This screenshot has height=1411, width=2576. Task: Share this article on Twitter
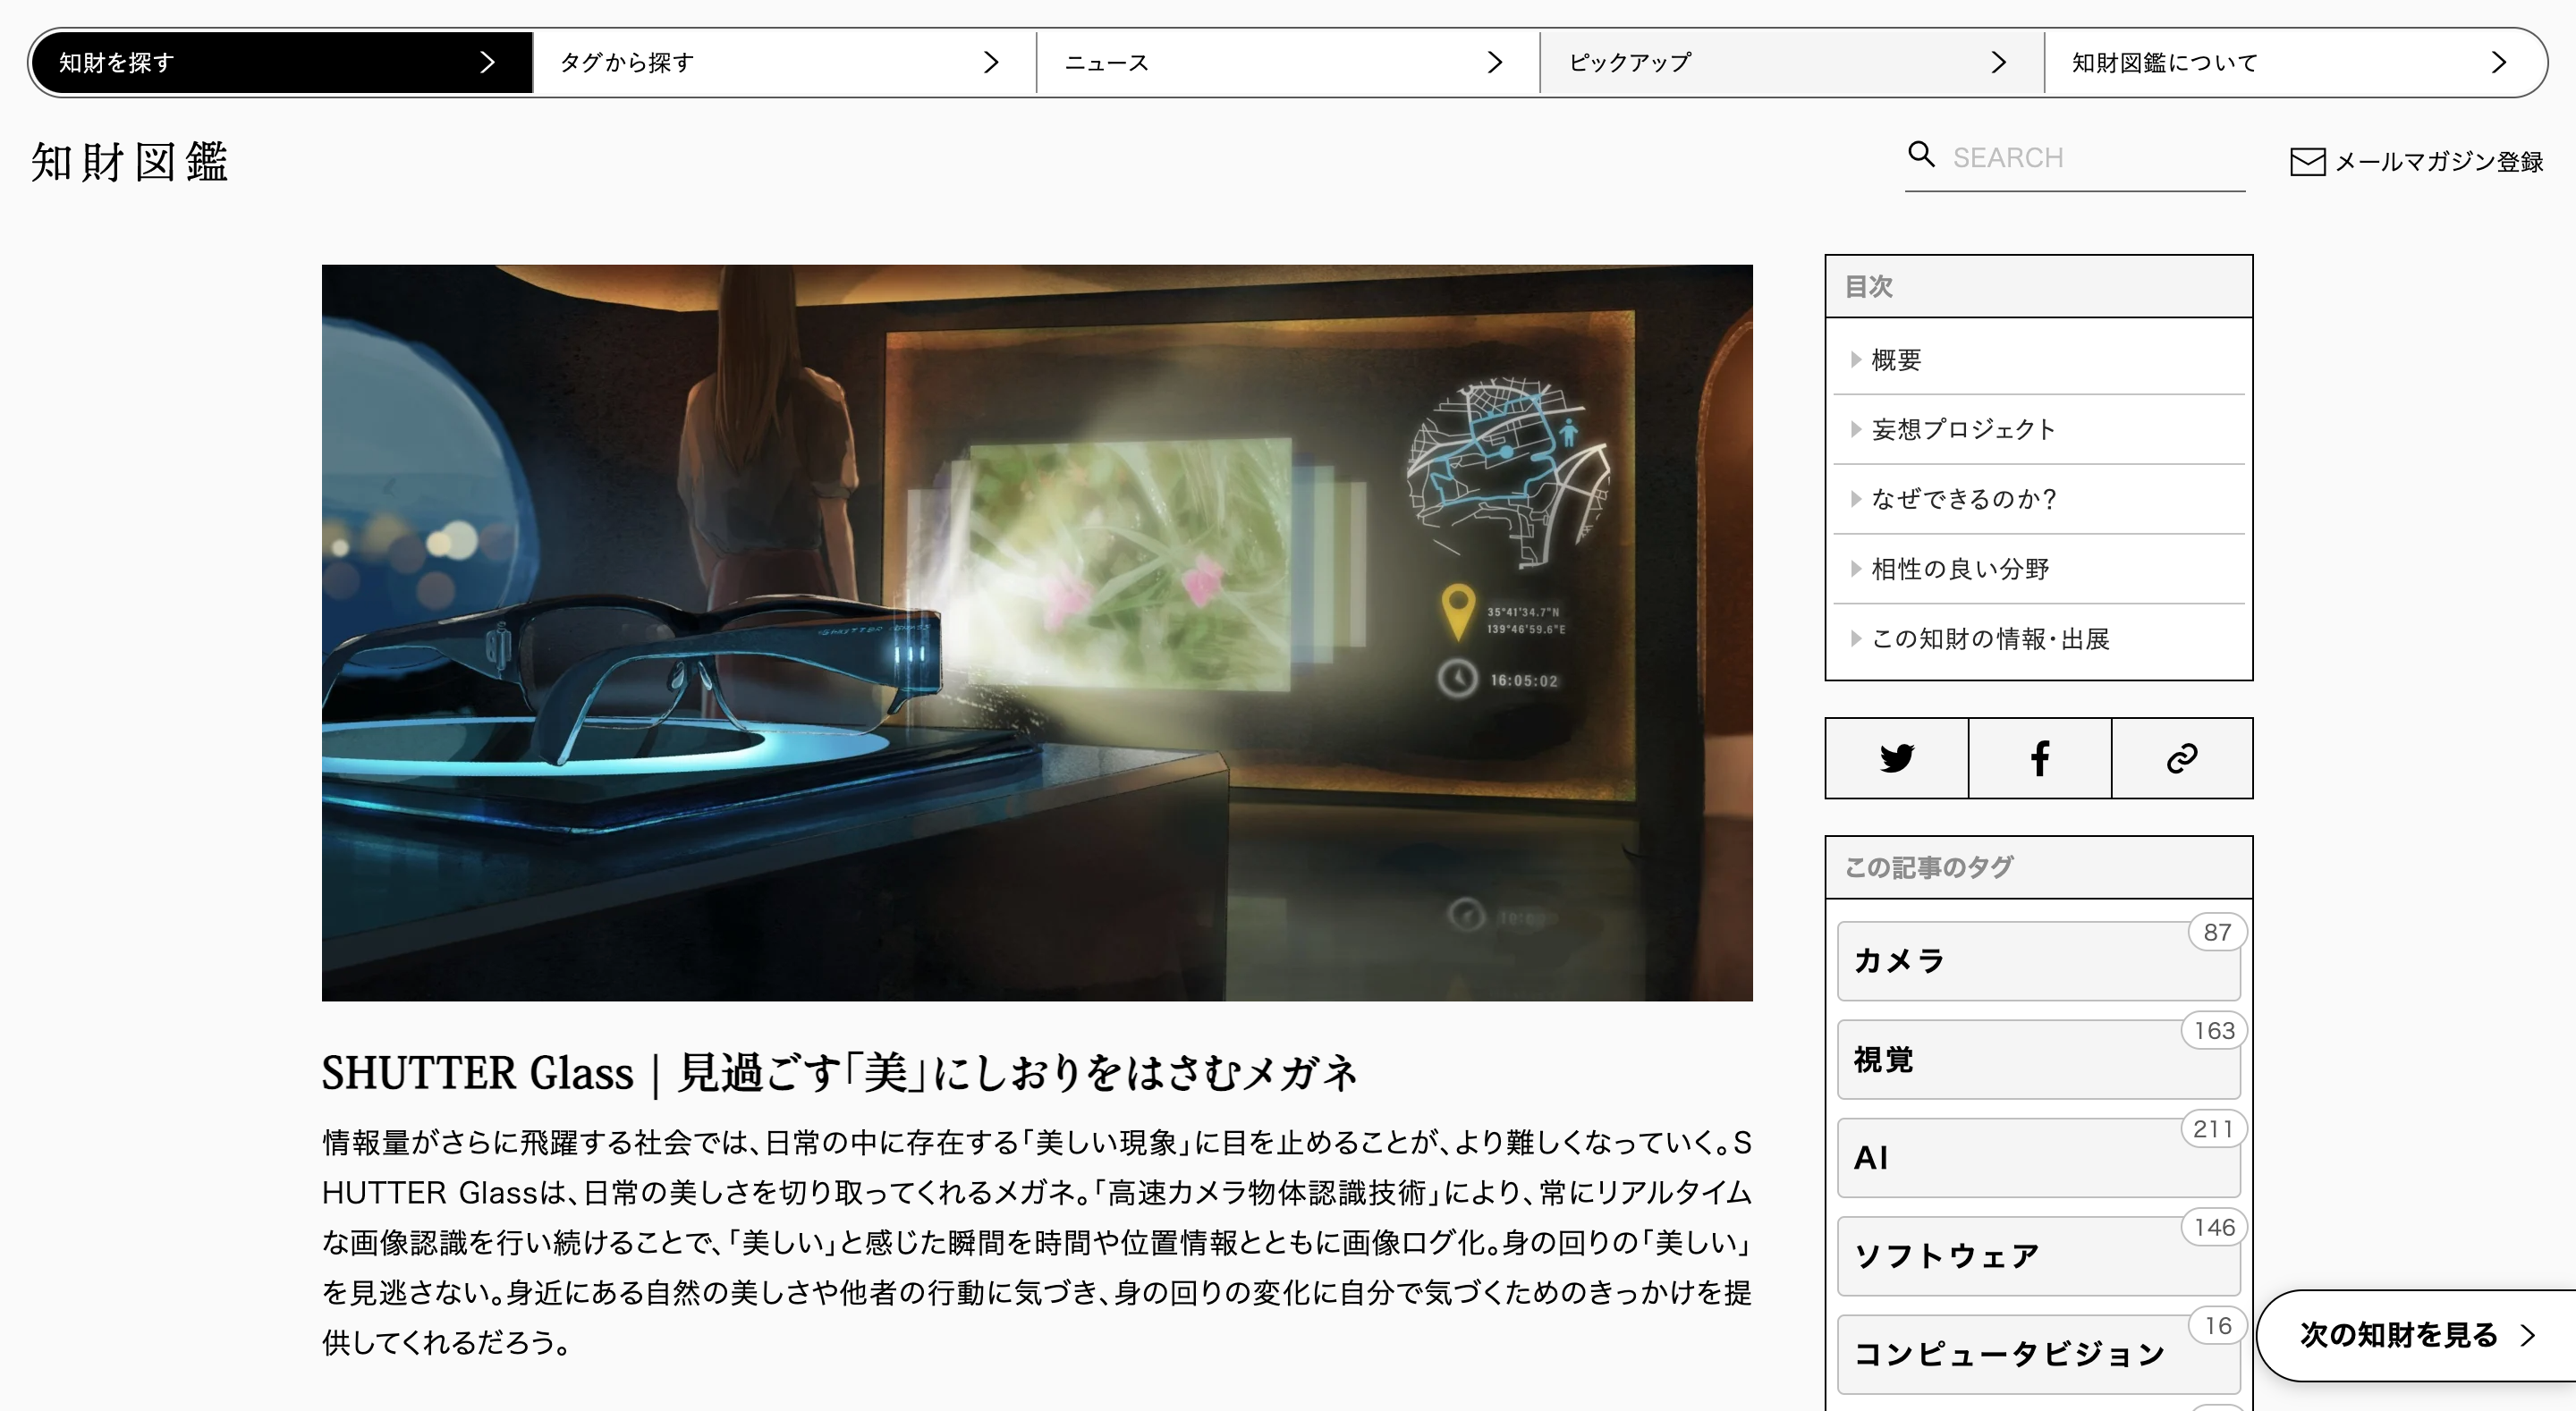coord(1896,758)
